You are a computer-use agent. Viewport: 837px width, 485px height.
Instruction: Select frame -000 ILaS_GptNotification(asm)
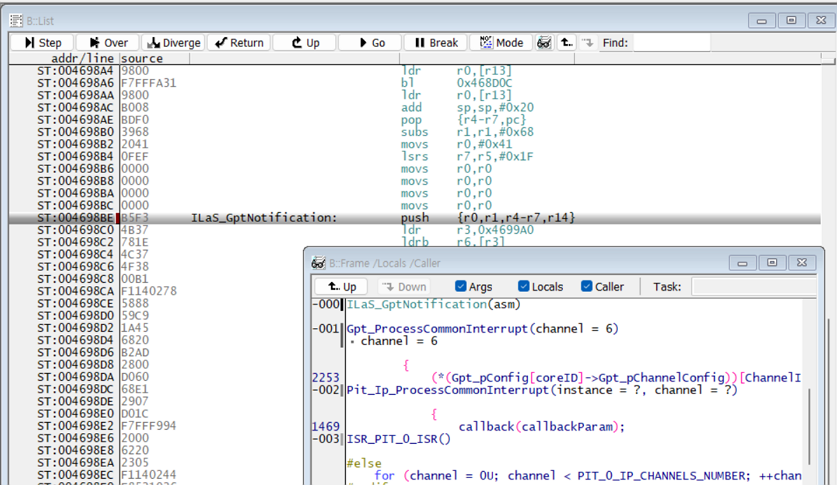pyautogui.click(x=433, y=304)
